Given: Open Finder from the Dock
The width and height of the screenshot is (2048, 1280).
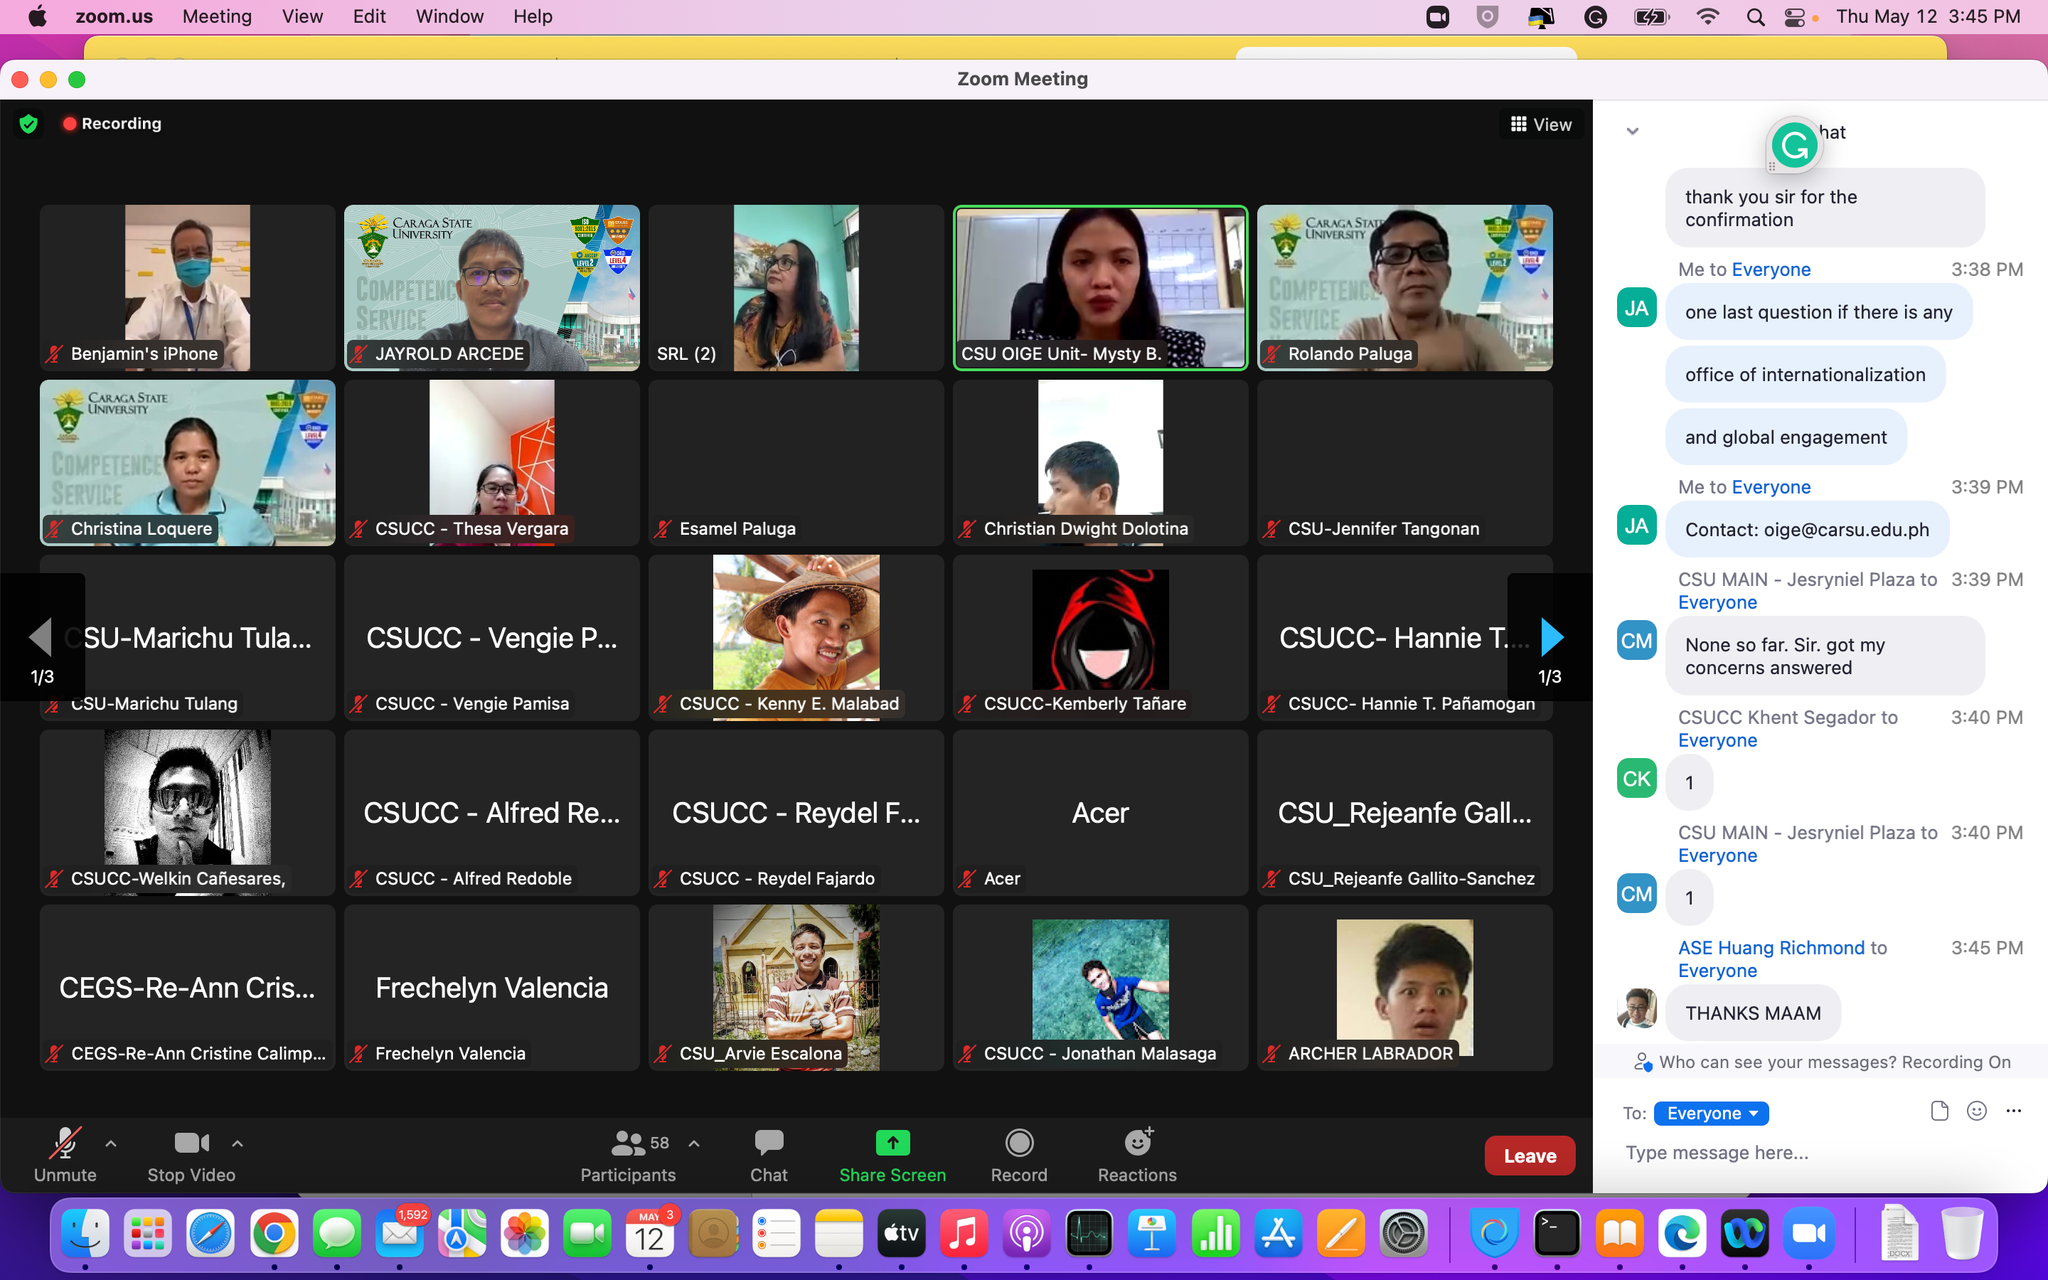Looking at the screenshot, I should tap(85, 1234).
